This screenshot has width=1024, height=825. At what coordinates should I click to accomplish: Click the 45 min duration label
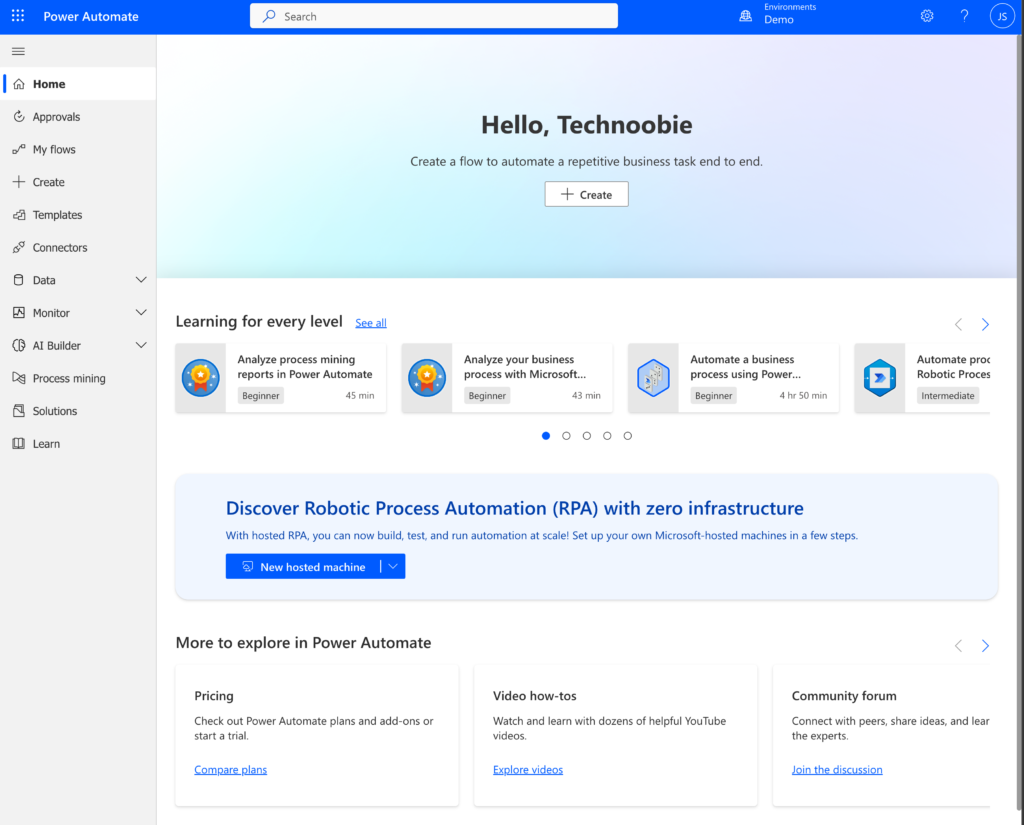click(360, 395)
